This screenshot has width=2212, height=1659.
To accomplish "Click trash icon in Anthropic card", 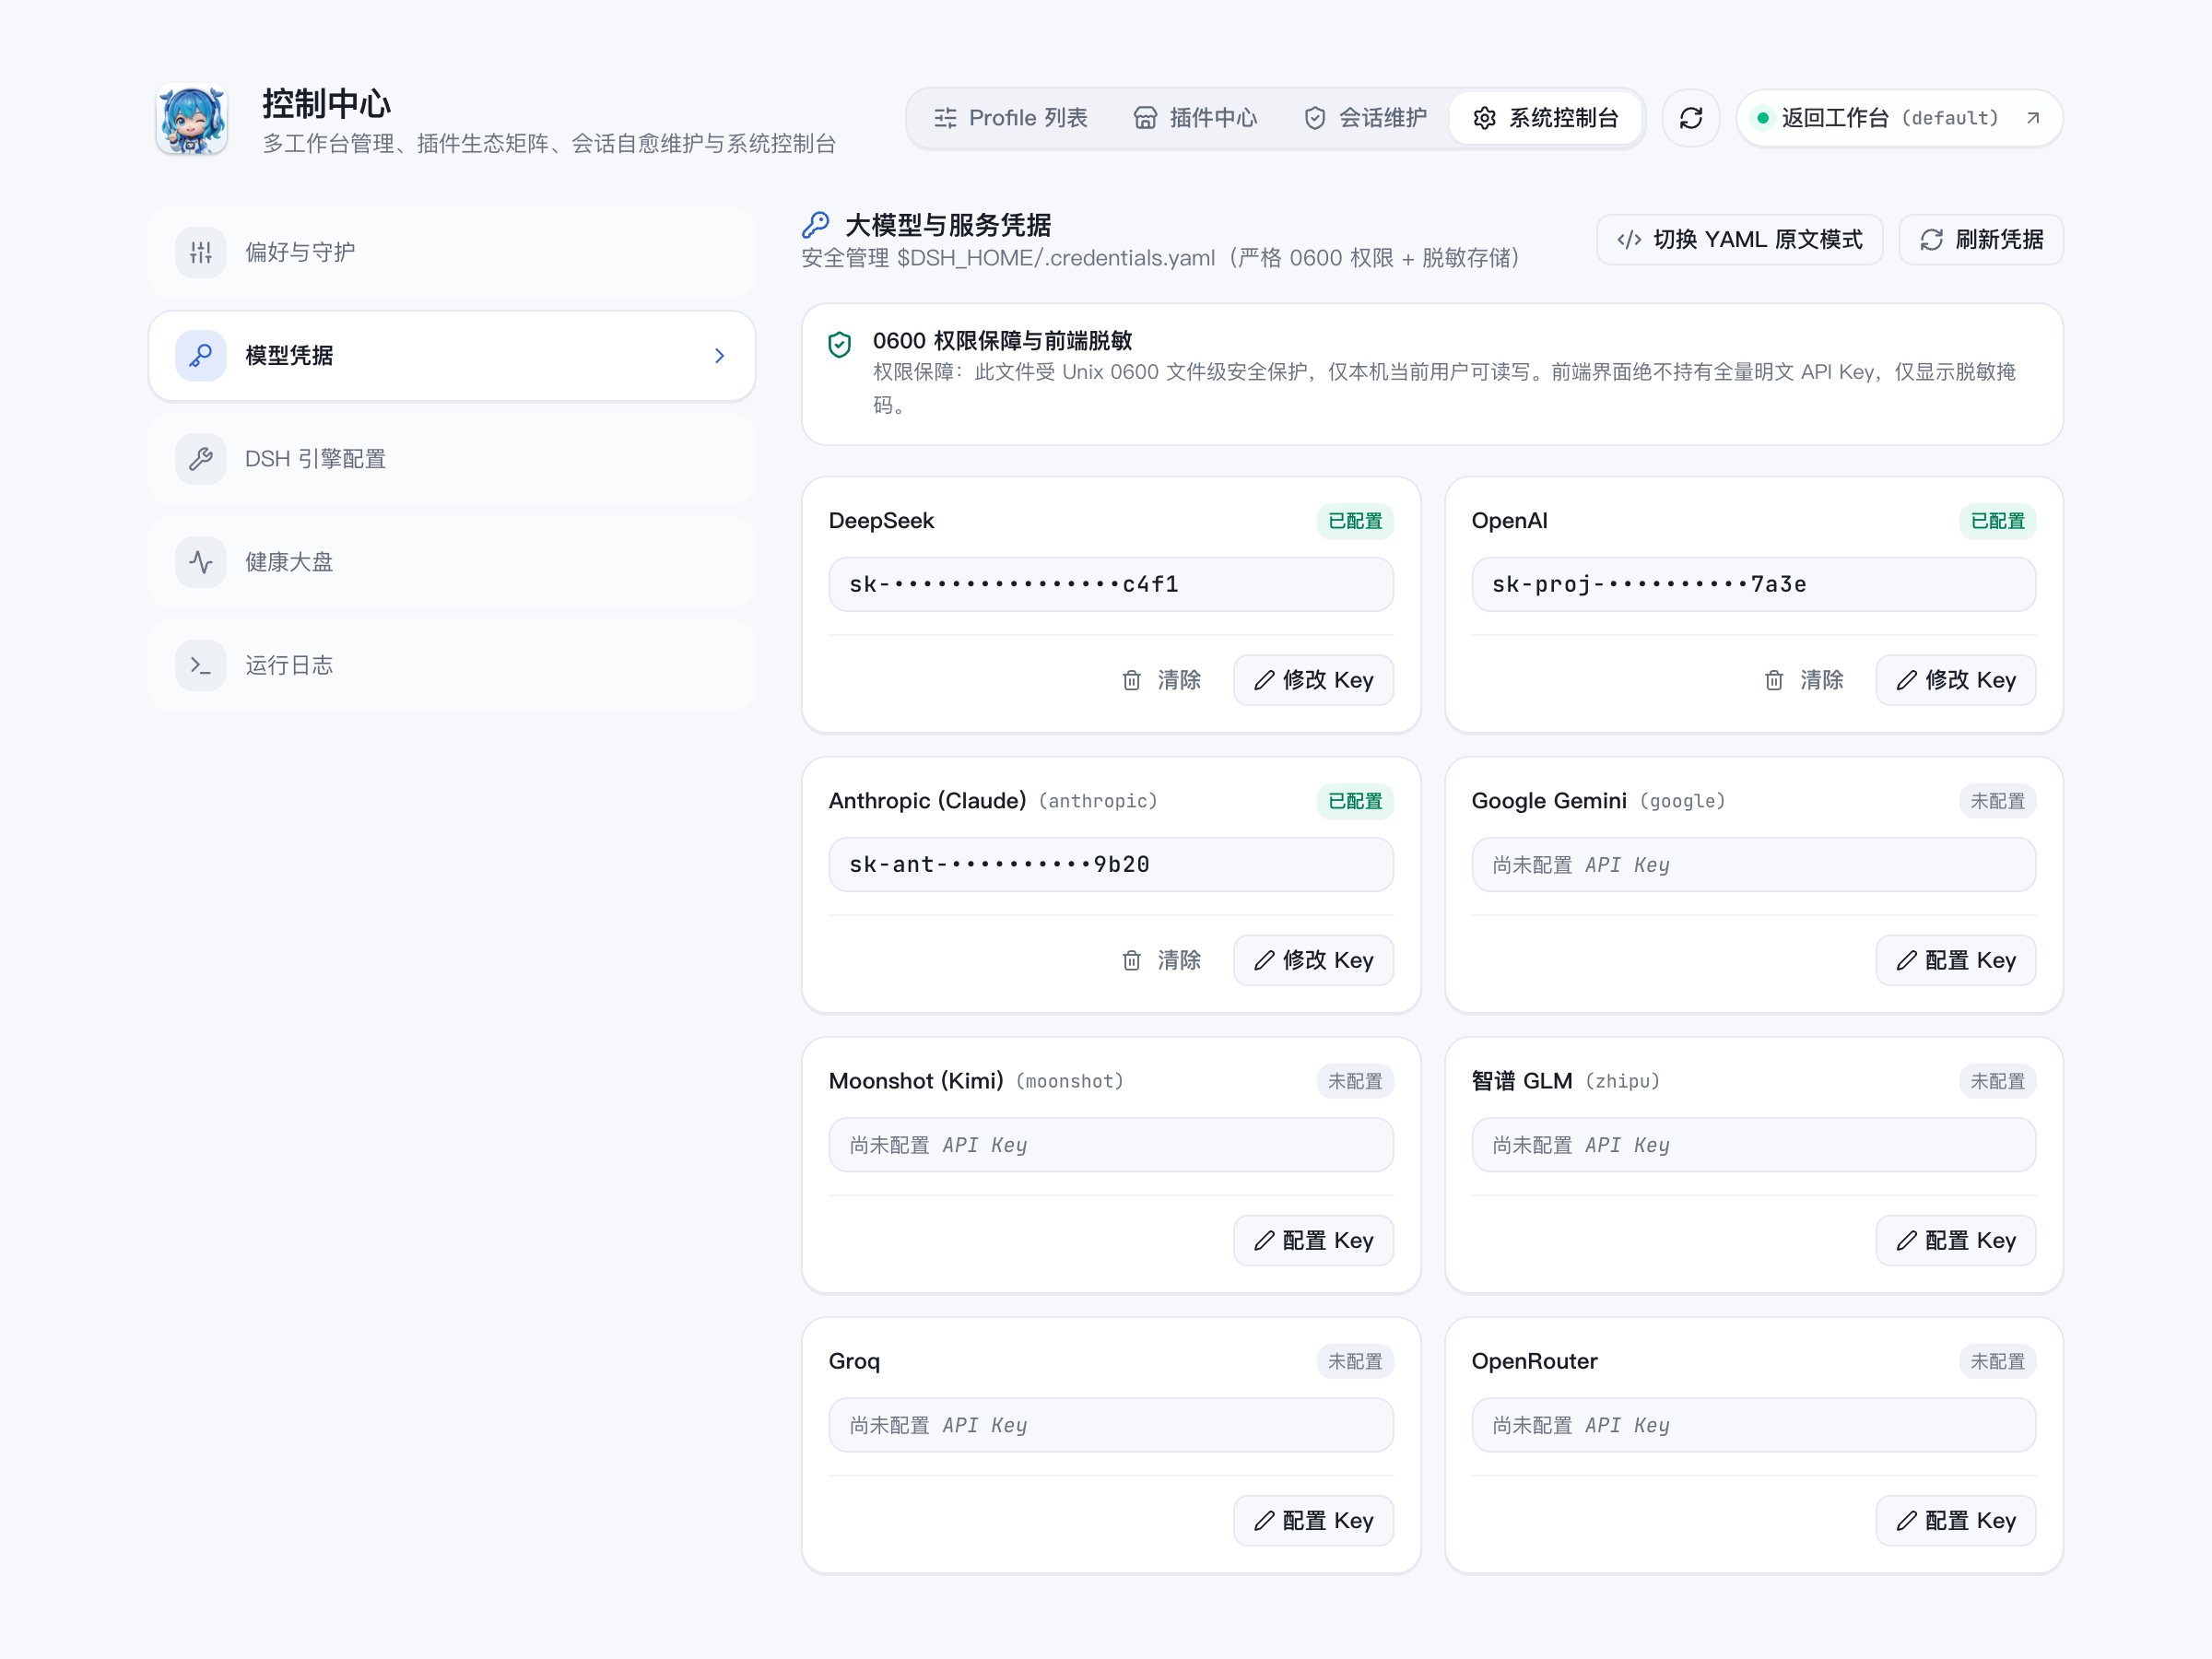I will tap(1132, 961).
